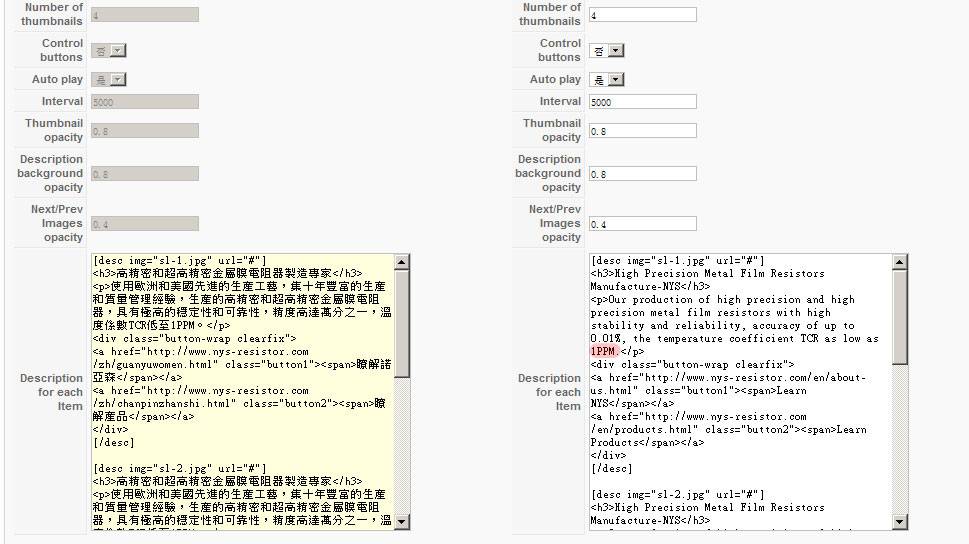Screen dimensions: 969x544
Task: Open the grayed-out Auto play dropdown
Action: pos(109,80)
